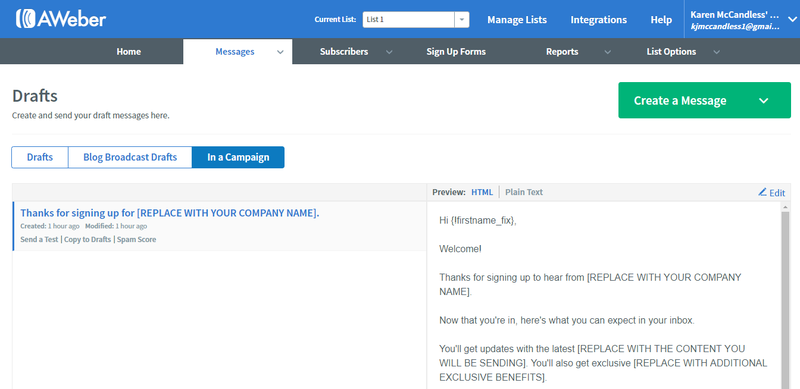Show the HTML preview
Screen dimensions: 800x389
click(x=482, y=192)
